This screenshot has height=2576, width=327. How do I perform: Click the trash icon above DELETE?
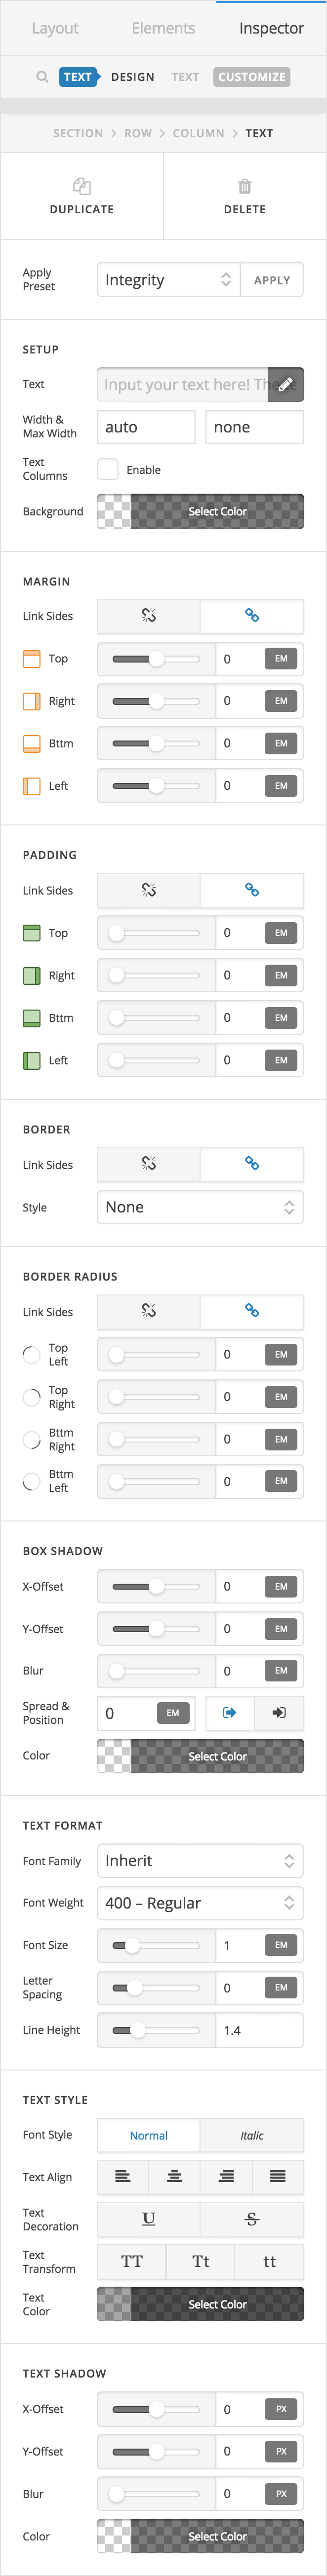[245, 186]
